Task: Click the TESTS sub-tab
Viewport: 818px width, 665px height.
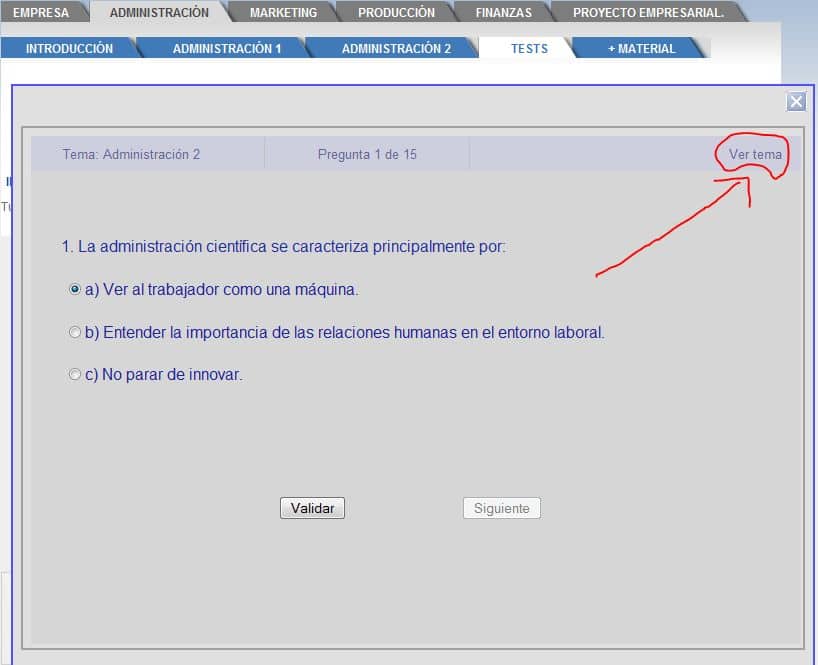Action: coord(529,48)
